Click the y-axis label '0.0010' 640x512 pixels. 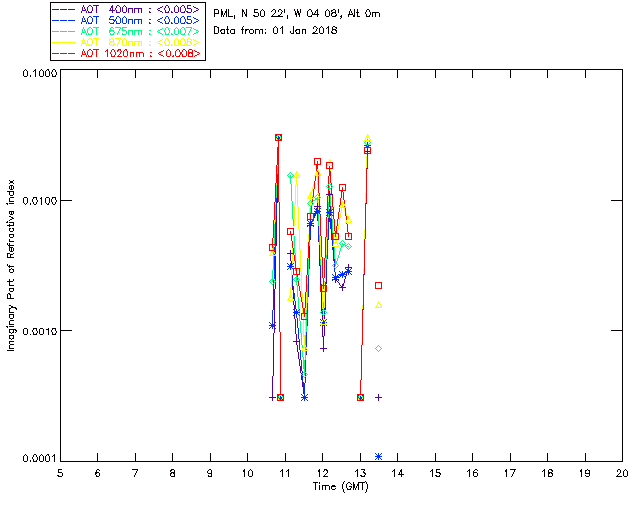pyautogui.click(x=39, y=331)
